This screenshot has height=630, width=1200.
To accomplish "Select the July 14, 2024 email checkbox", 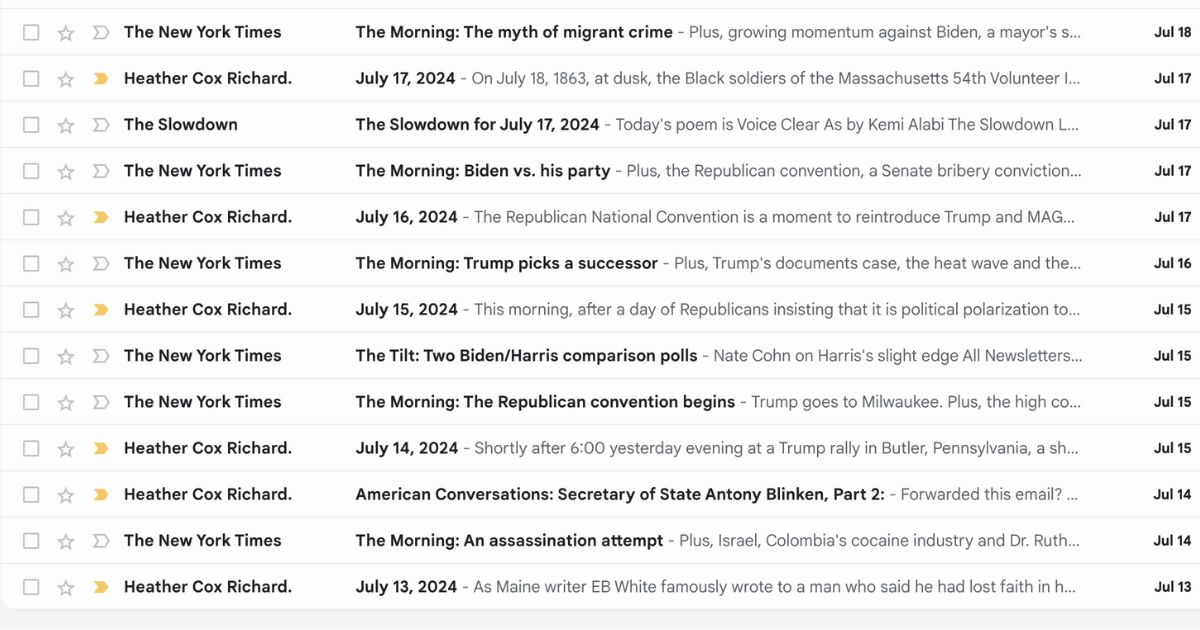I will pos(31,448).
